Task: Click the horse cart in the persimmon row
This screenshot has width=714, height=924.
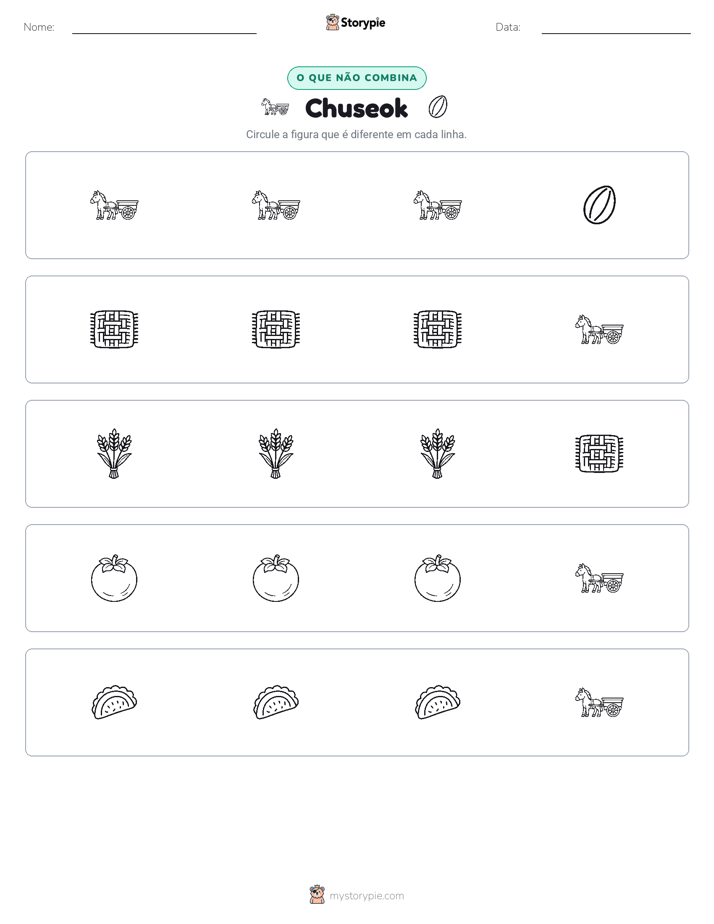Action: (599, 578)
